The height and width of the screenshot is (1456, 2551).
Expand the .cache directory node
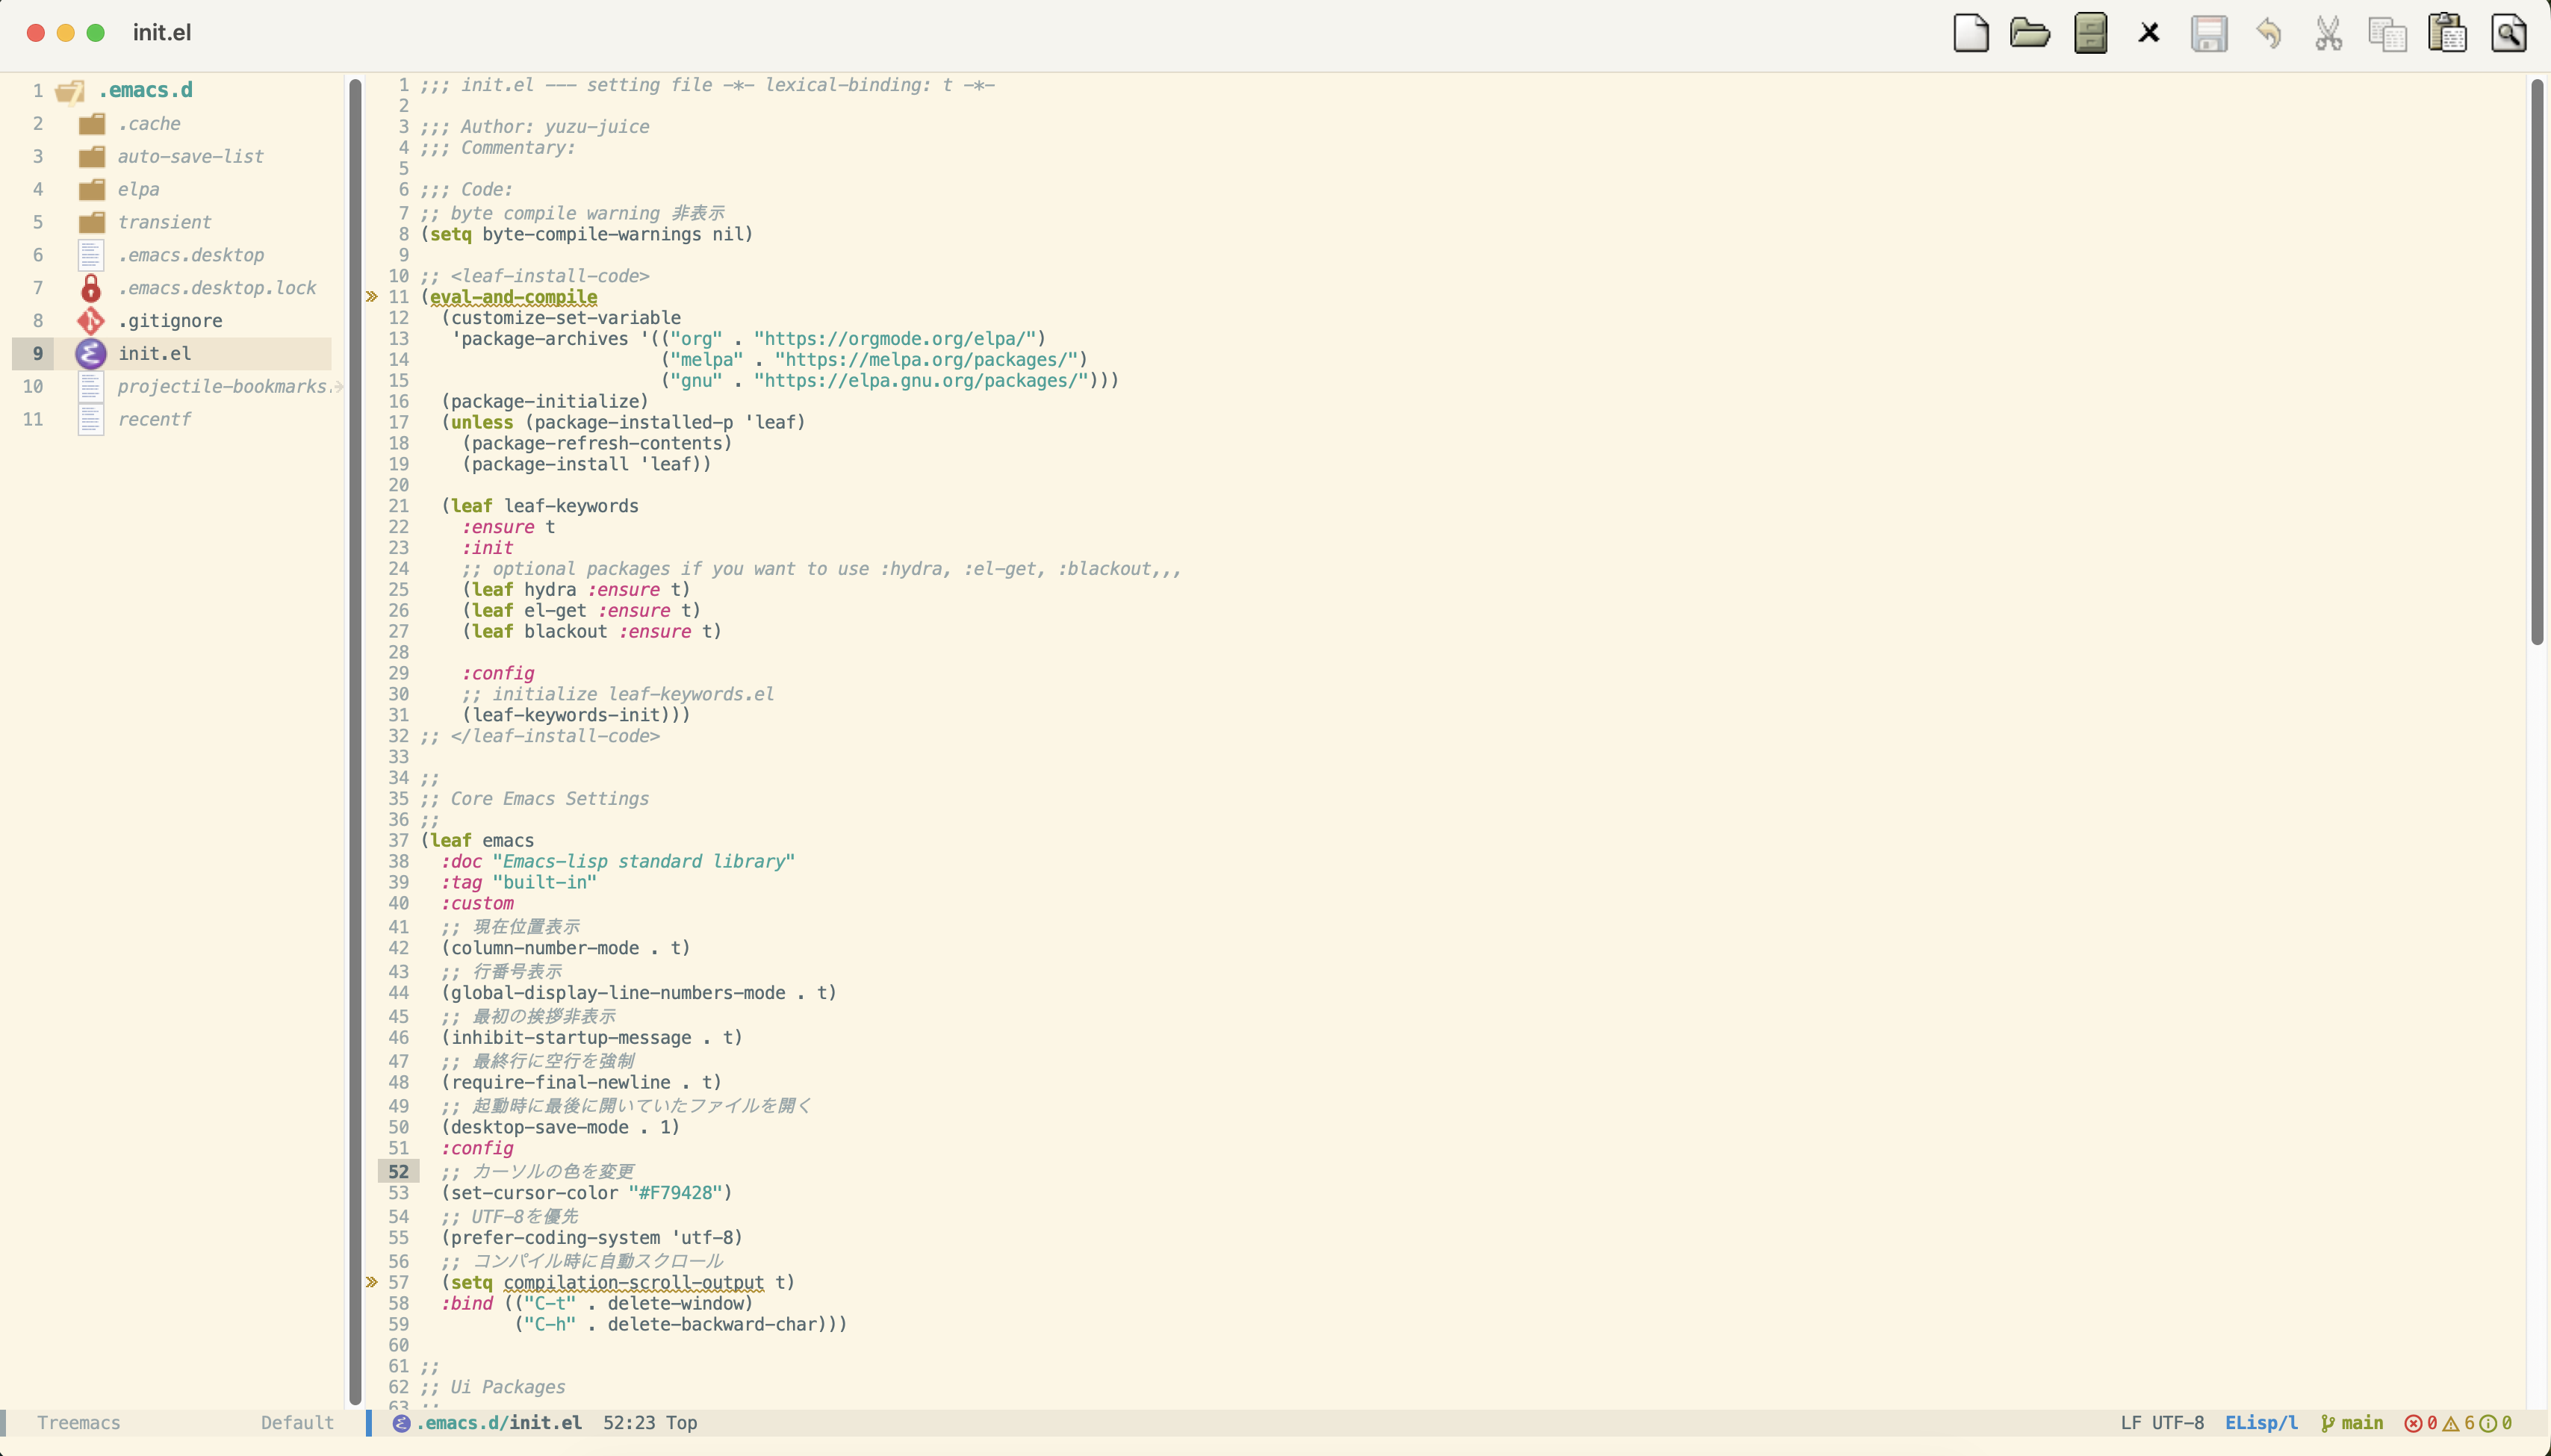coord(149,124)
